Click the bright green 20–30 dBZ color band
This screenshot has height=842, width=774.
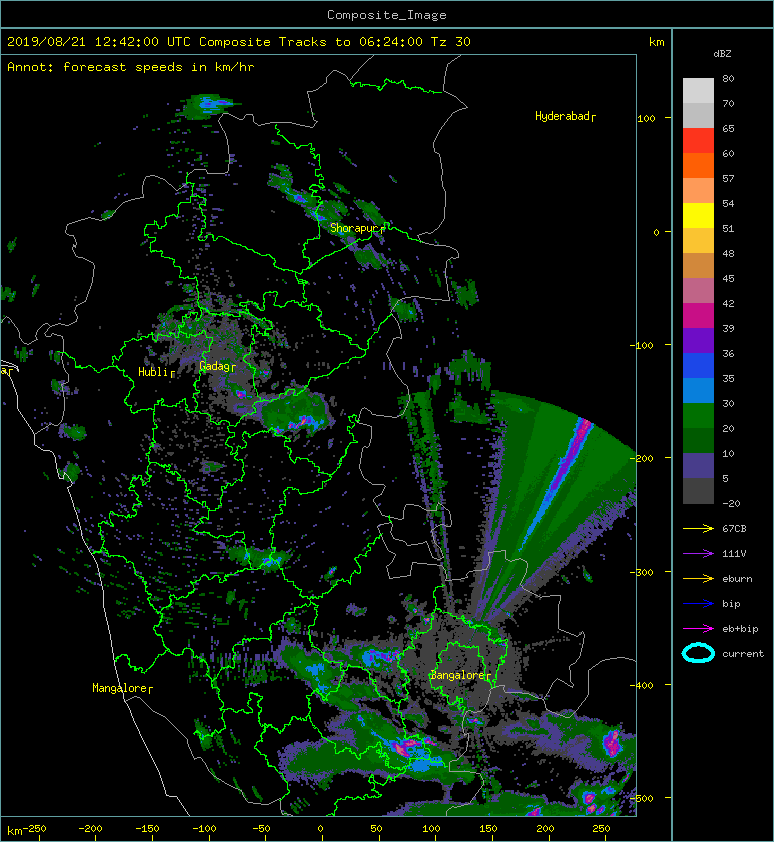click(x=698, y=416)
